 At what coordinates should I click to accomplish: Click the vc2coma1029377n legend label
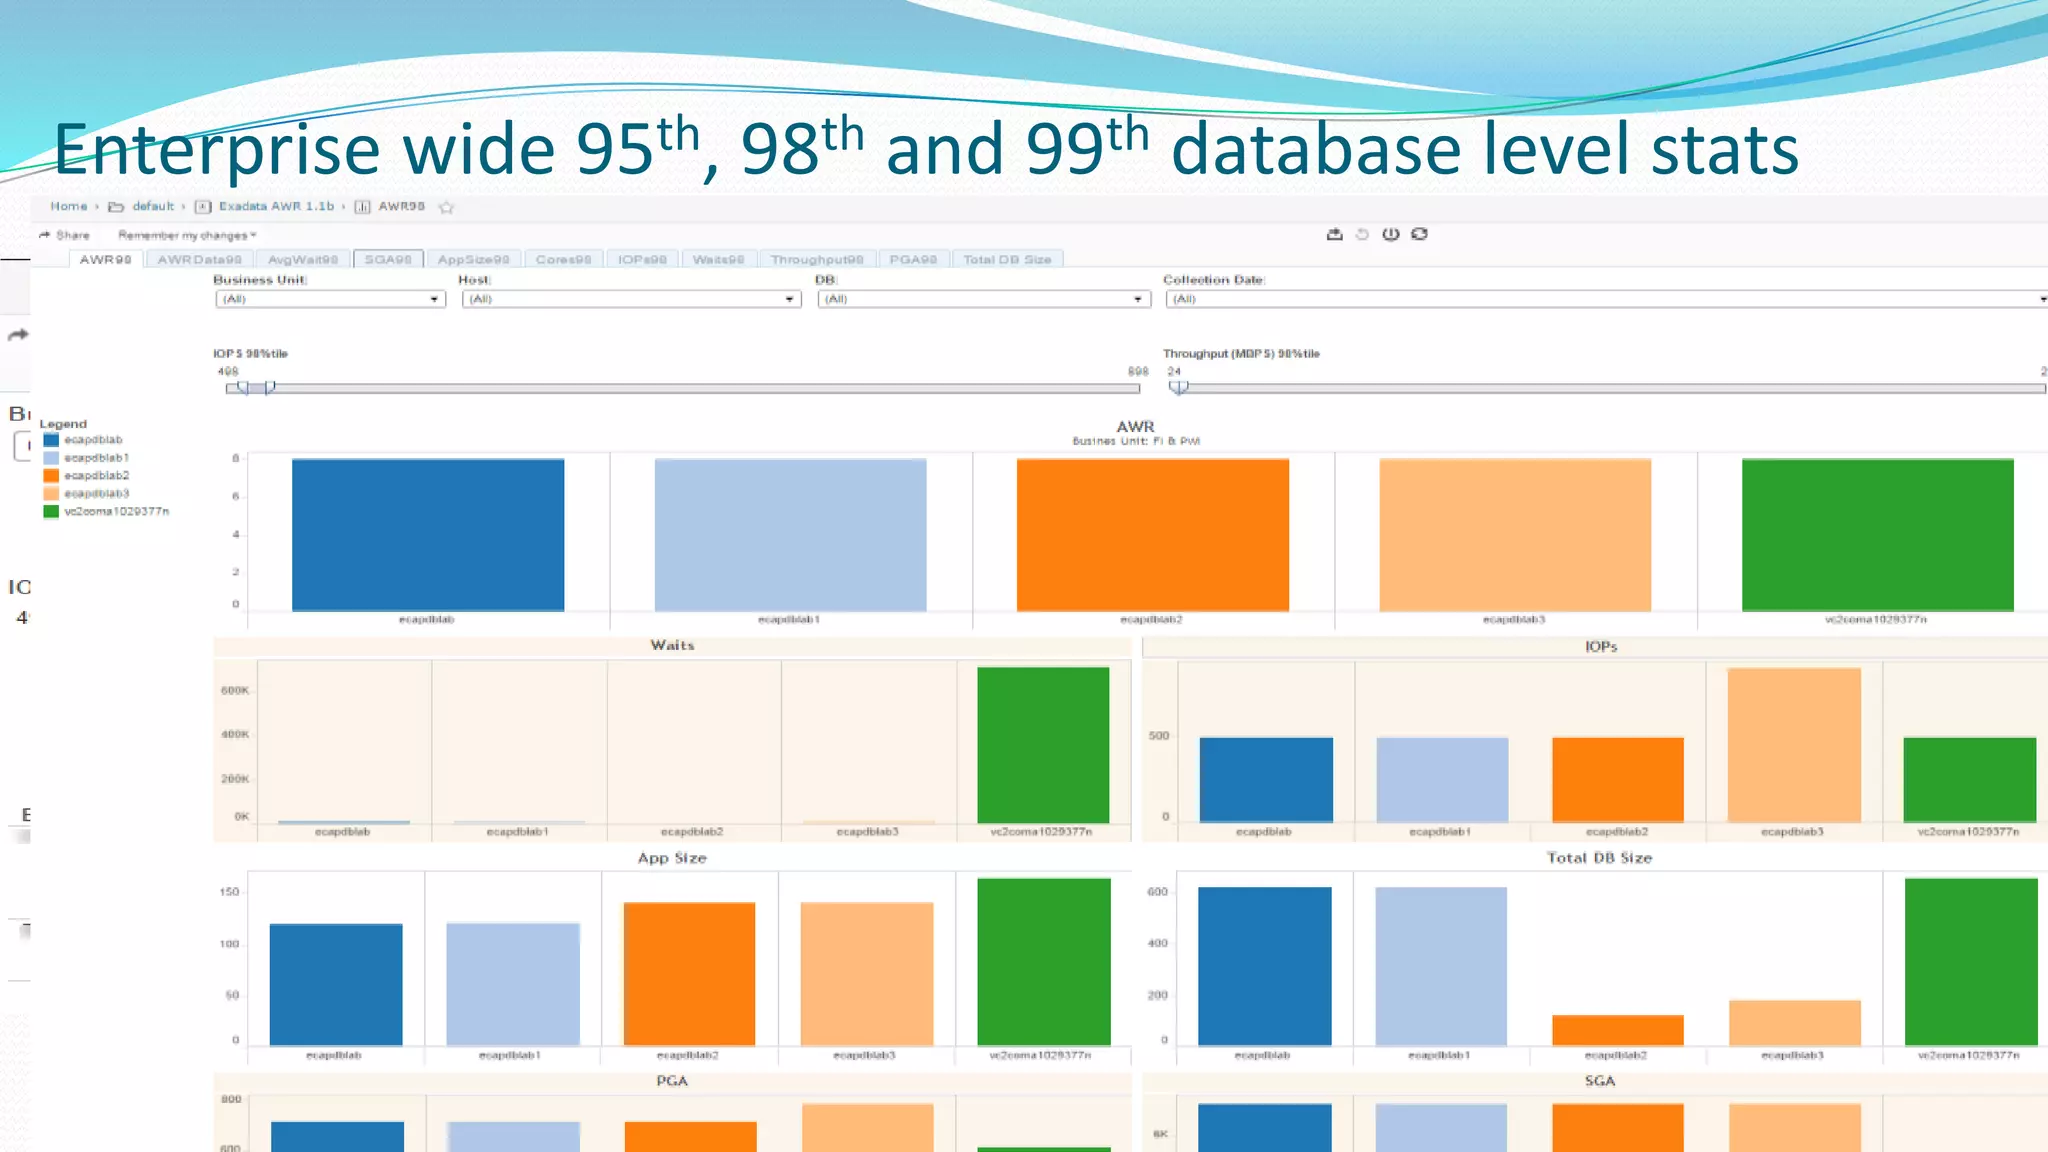117,512
